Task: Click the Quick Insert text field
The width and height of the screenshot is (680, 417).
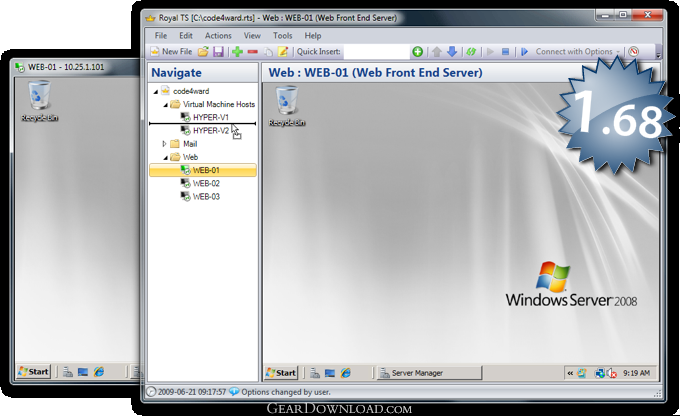Action: [x=376, y=52]
